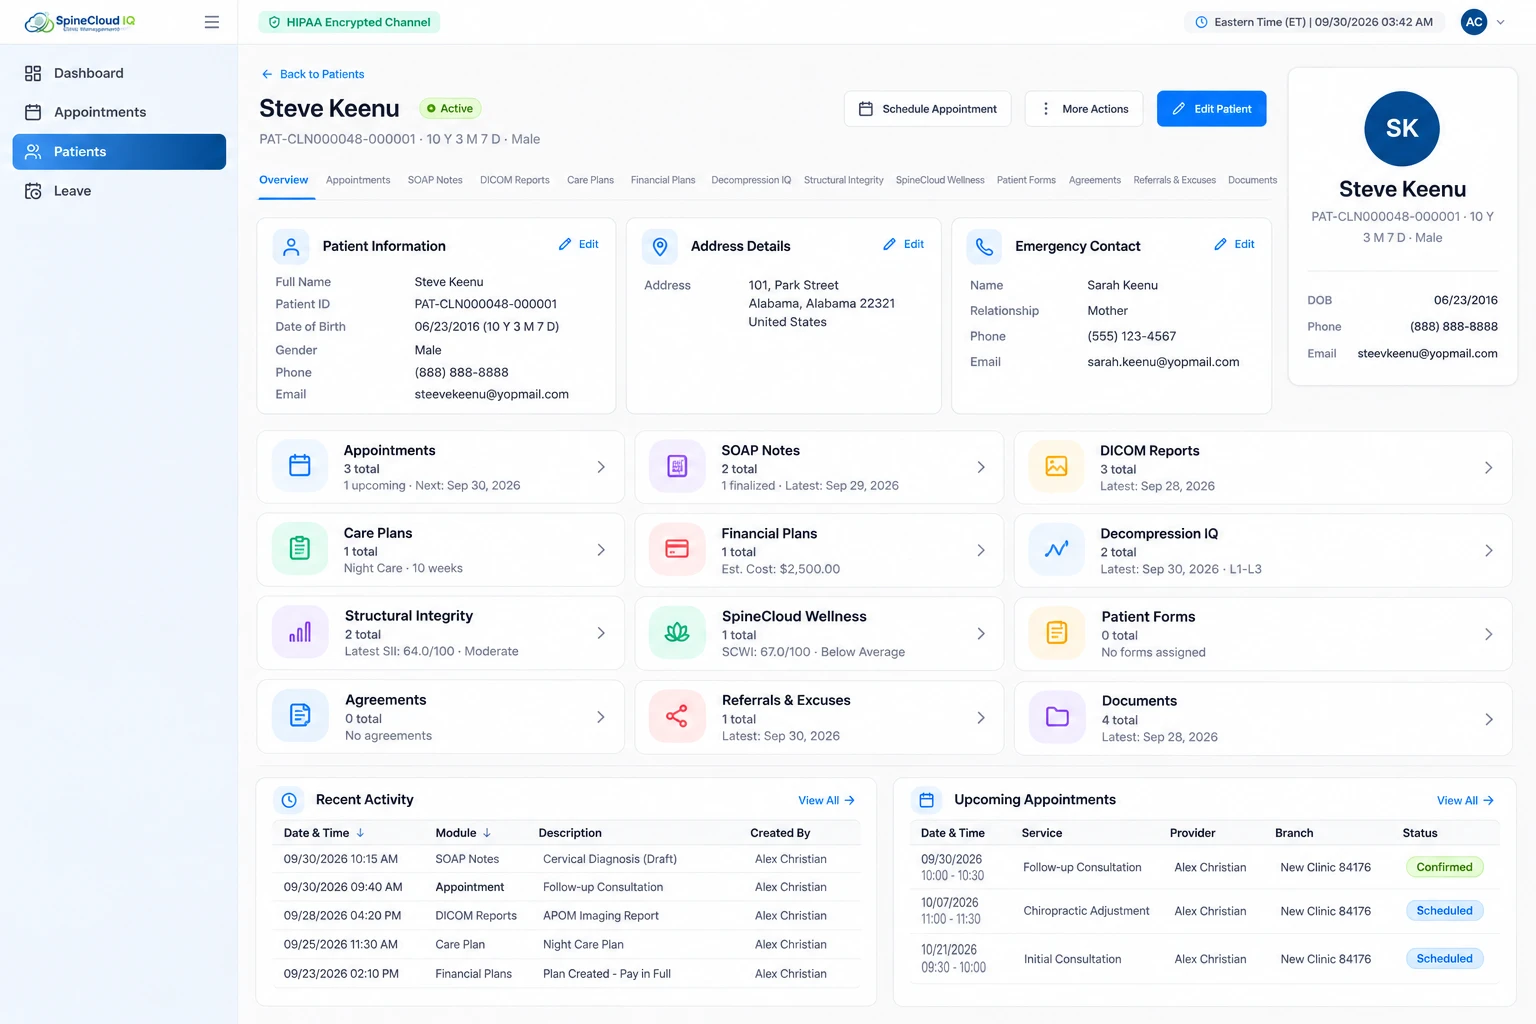Switch to the DICOM Reports tab
Image resolution: width=1536 pixels, height=1024 pixels.
[x=515, y=180]
